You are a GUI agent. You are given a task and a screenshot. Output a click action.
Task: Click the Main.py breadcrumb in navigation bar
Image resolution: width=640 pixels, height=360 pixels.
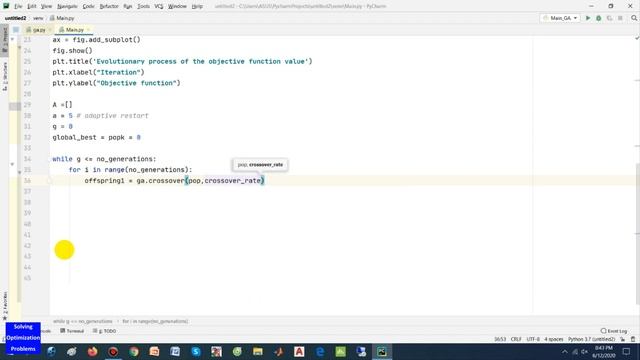point(62,18)
